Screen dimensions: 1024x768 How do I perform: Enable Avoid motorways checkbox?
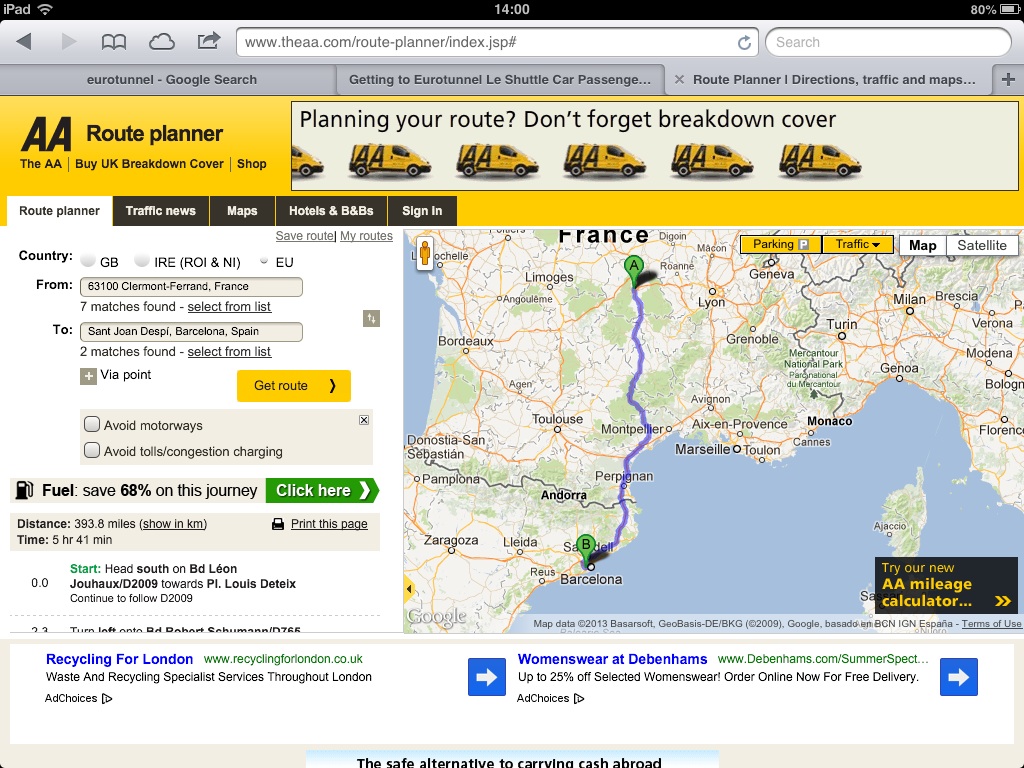(x=92, y=424)
